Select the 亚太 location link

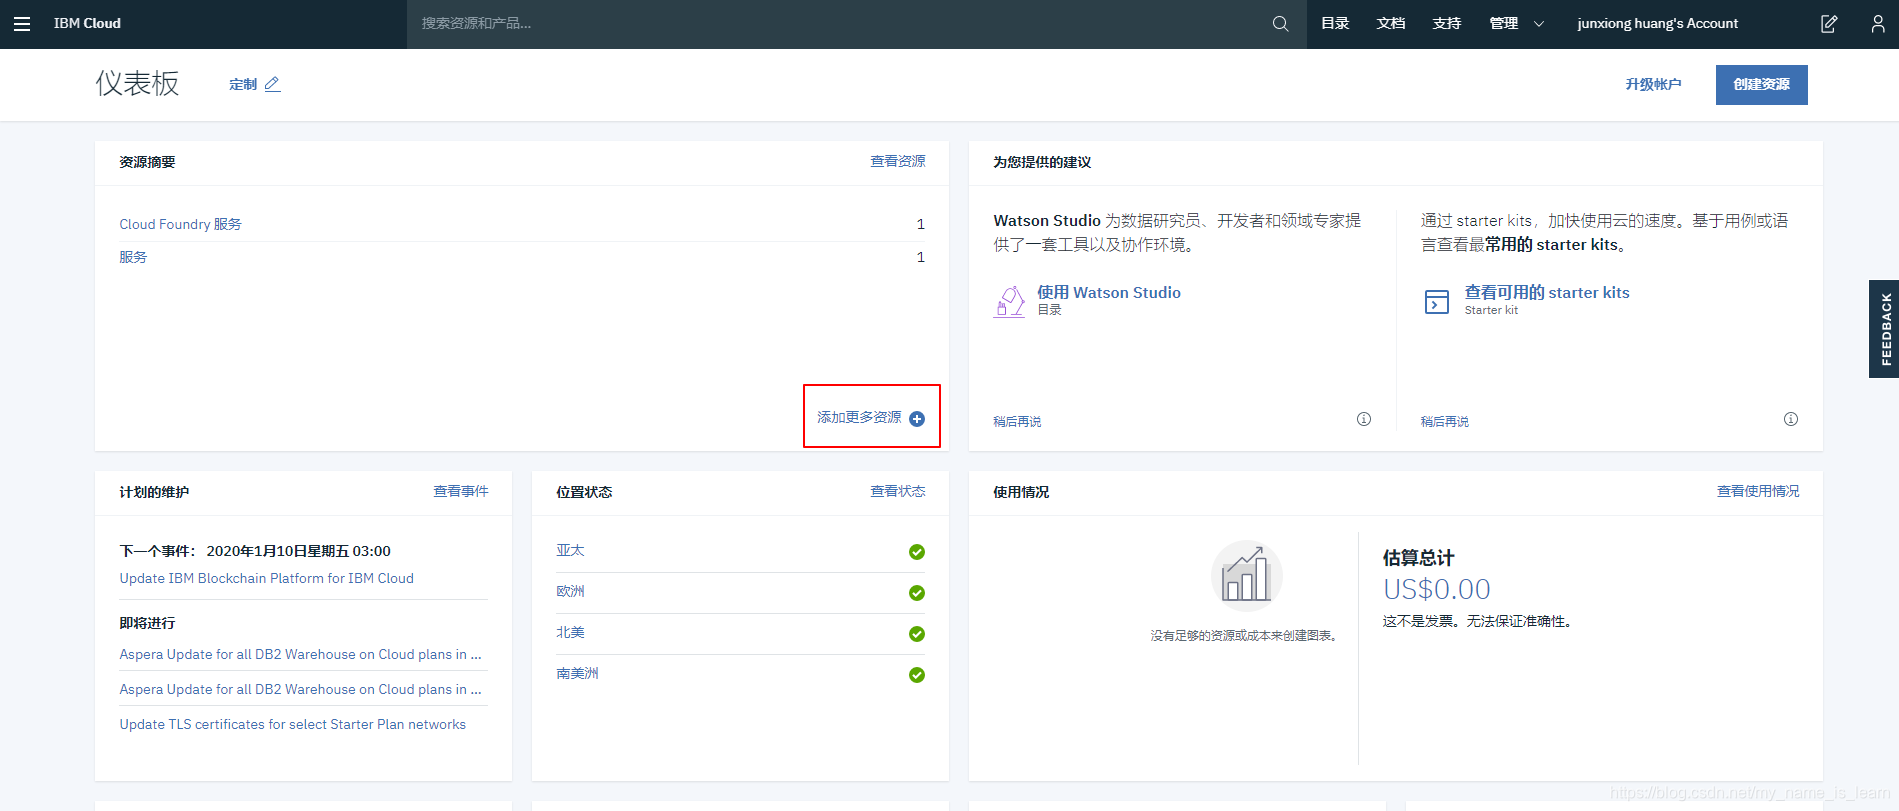[570, 550]
